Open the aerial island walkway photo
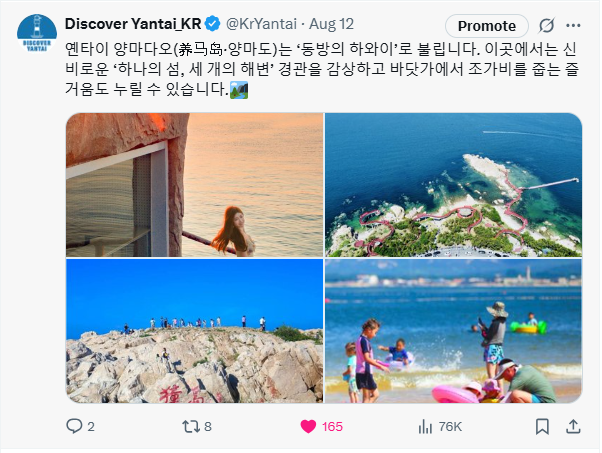602x453 pixels. (453, 185)
